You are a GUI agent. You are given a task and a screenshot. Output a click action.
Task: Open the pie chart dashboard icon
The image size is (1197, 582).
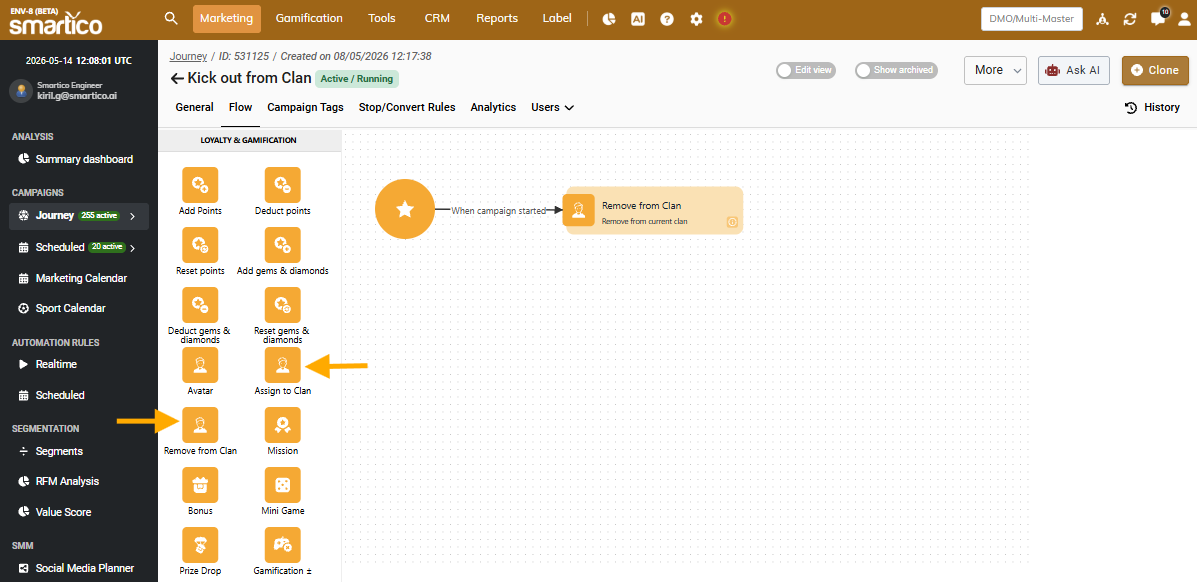[x=609, y=19]
